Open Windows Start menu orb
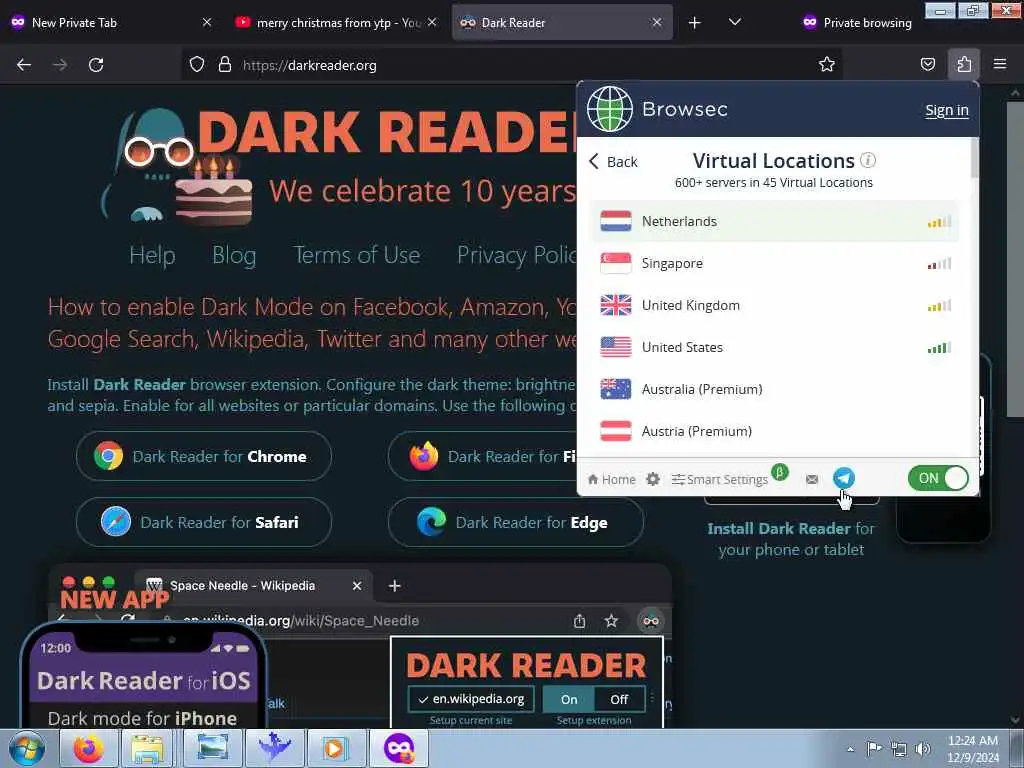 (27, 748)
